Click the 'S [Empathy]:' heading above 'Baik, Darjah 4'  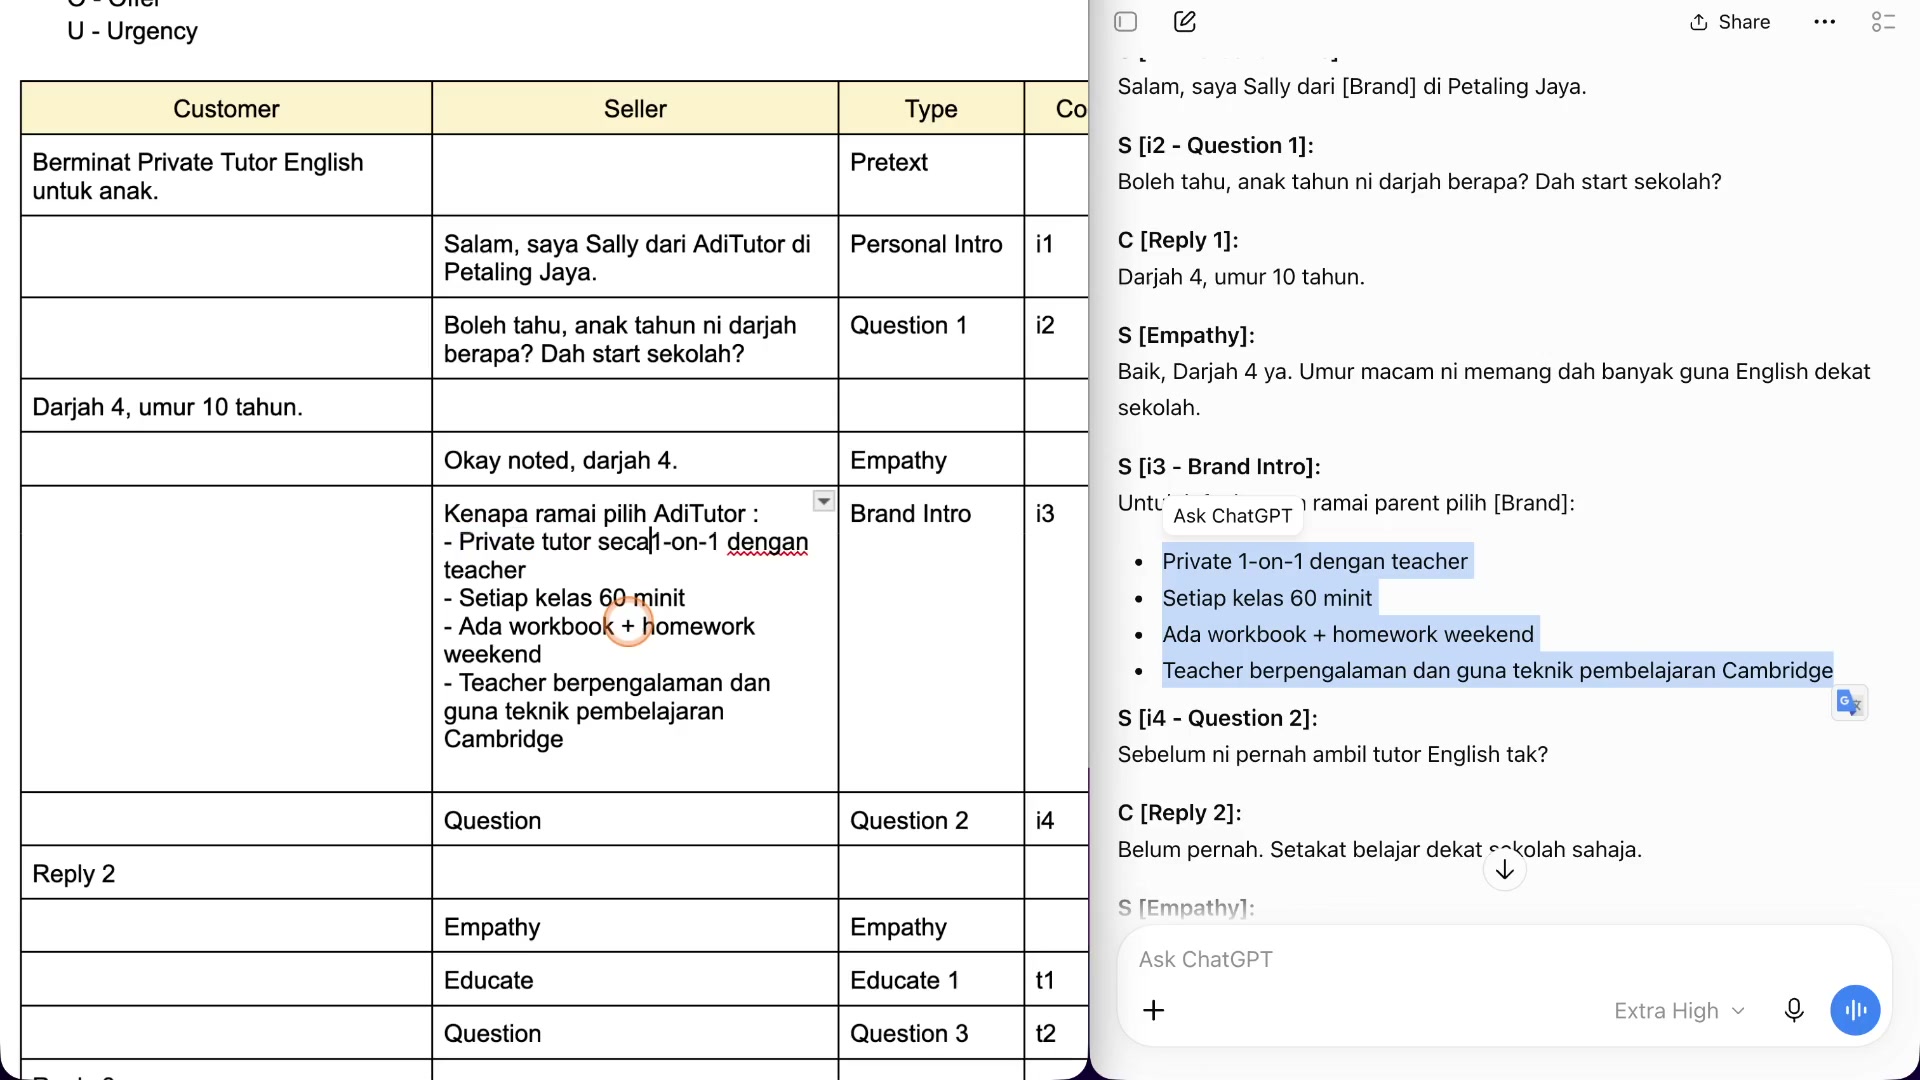1186,335
